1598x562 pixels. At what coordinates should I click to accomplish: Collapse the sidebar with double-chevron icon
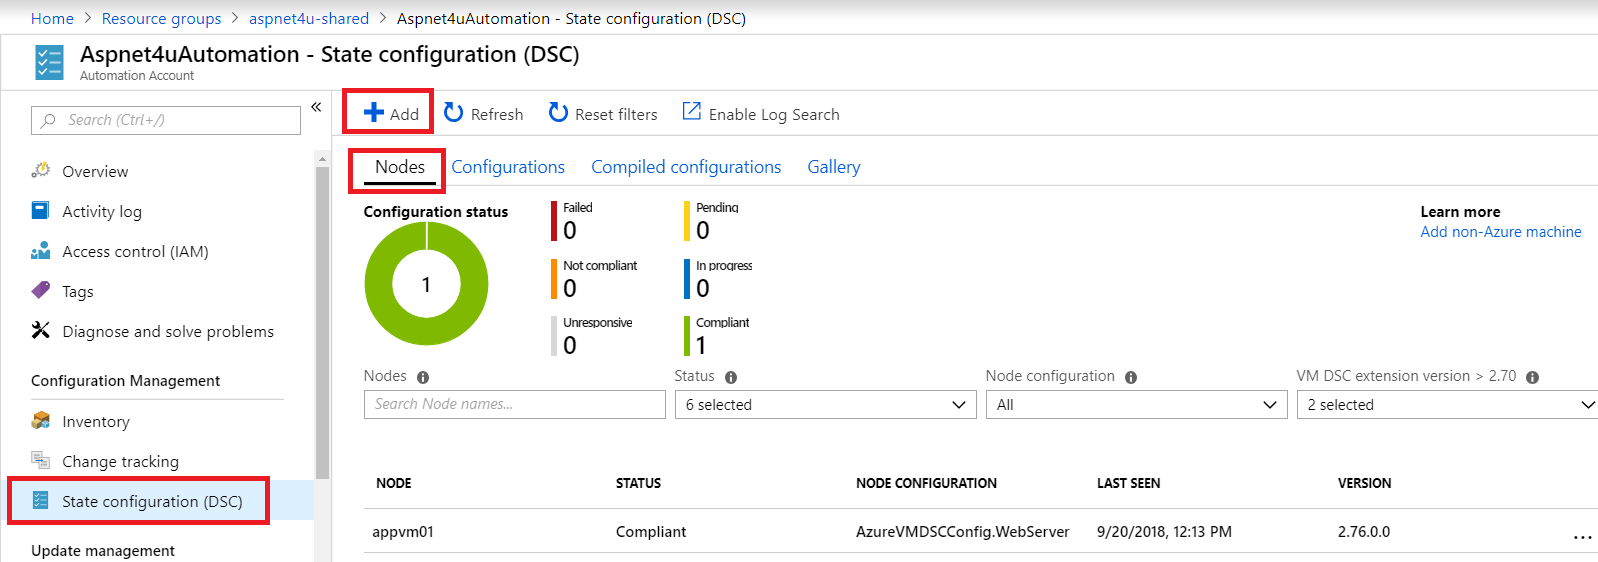click(316, 107)
